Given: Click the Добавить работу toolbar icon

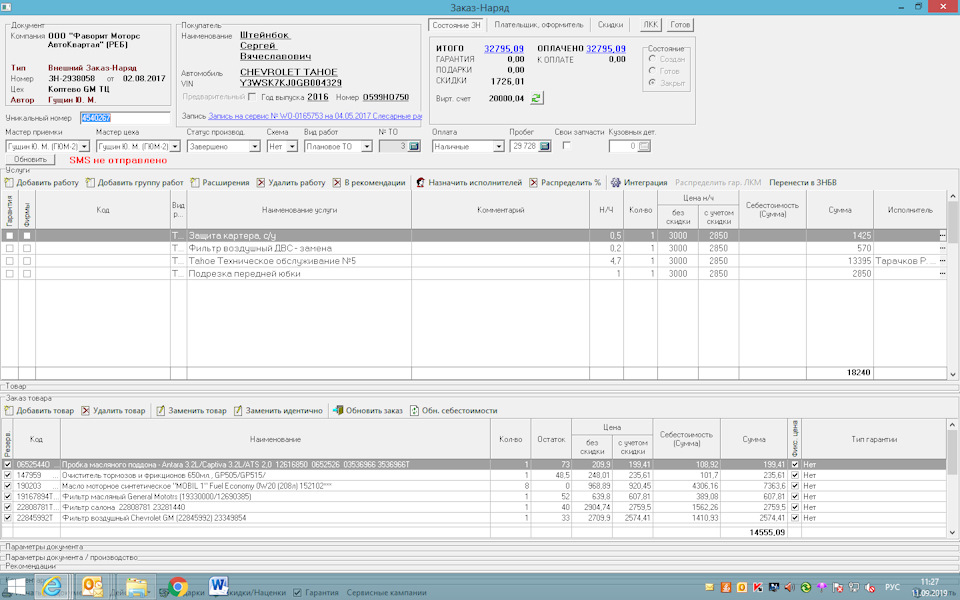Looking at the screenshot, I should click(x=9, y=183).
